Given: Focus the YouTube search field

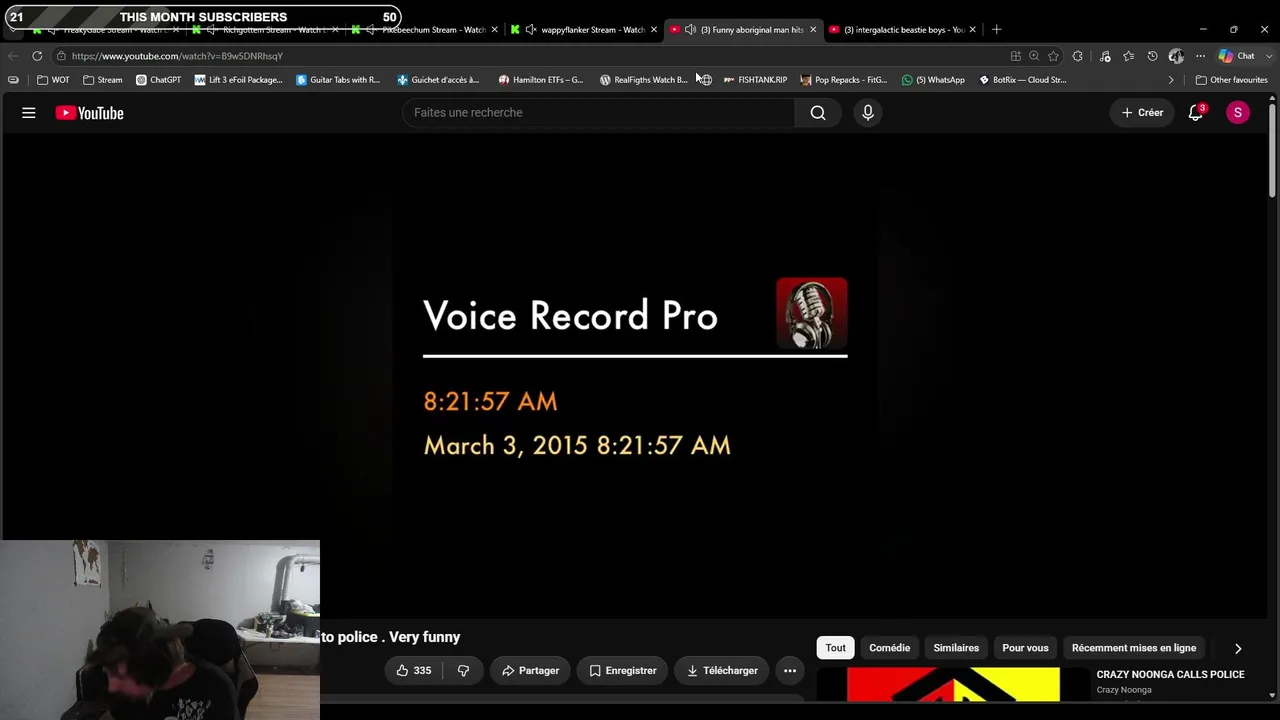Looking at the screenshot, I should pos(599,113).
